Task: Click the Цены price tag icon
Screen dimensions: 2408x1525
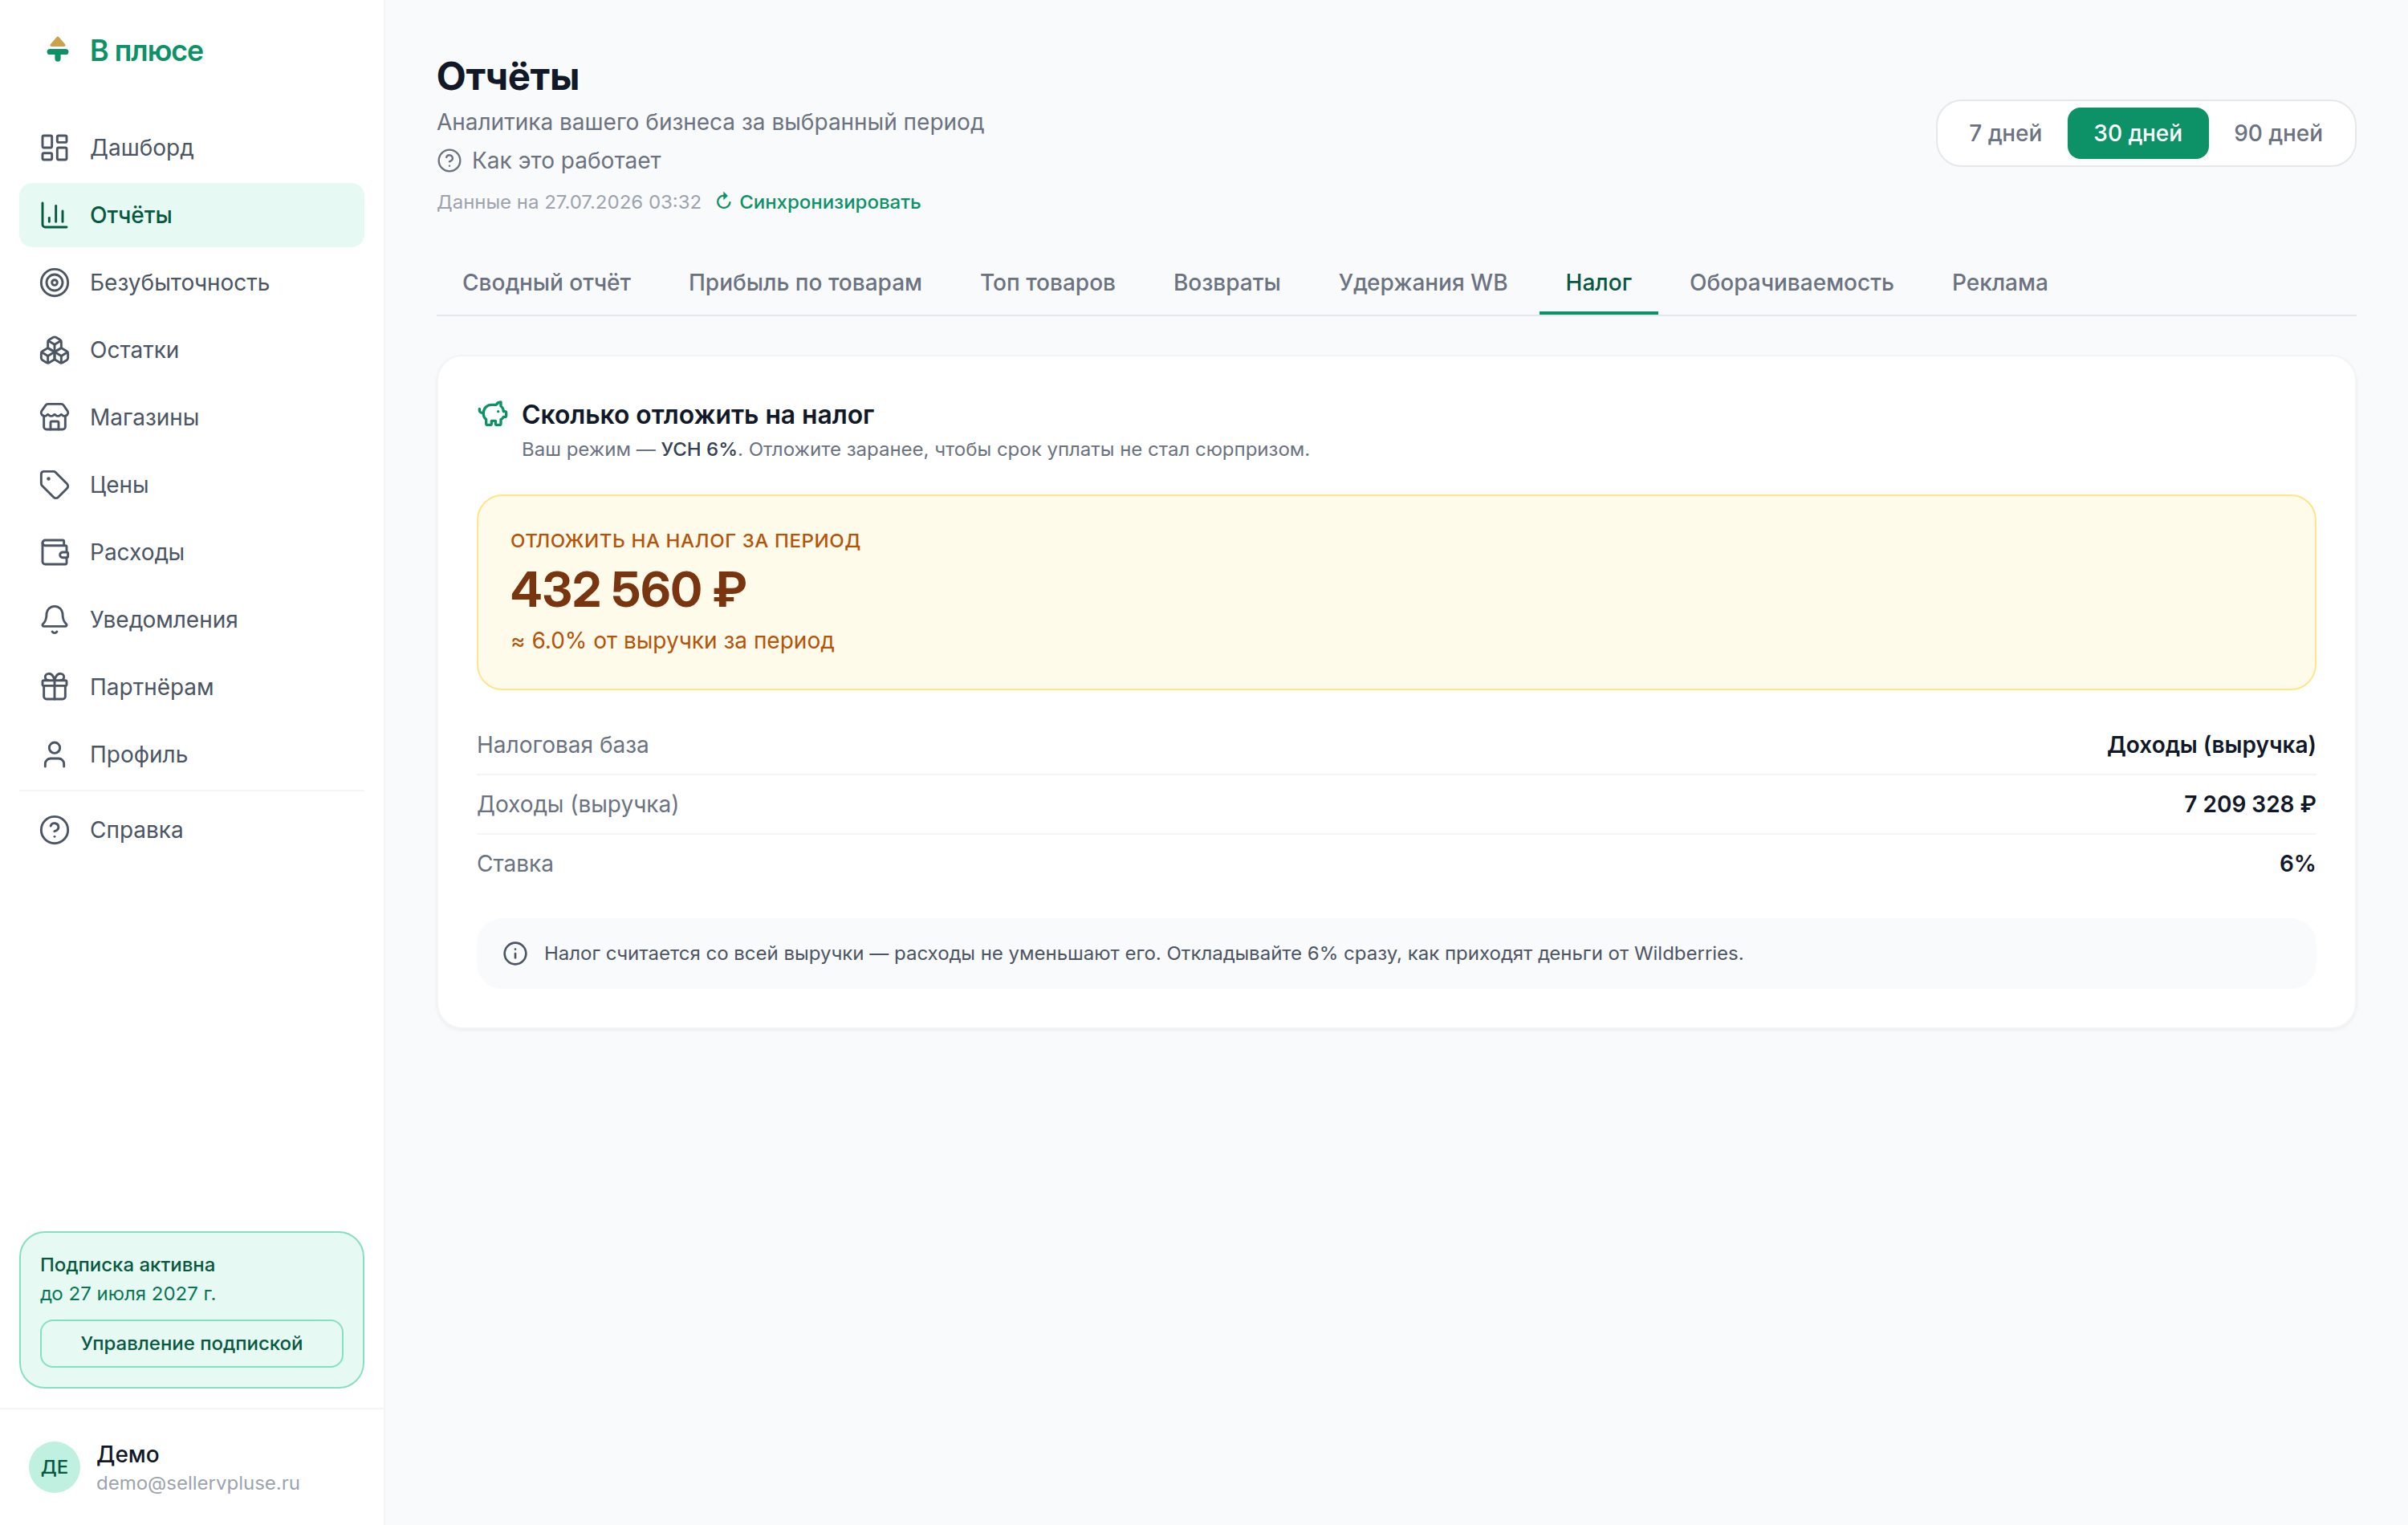Action: 54,485
